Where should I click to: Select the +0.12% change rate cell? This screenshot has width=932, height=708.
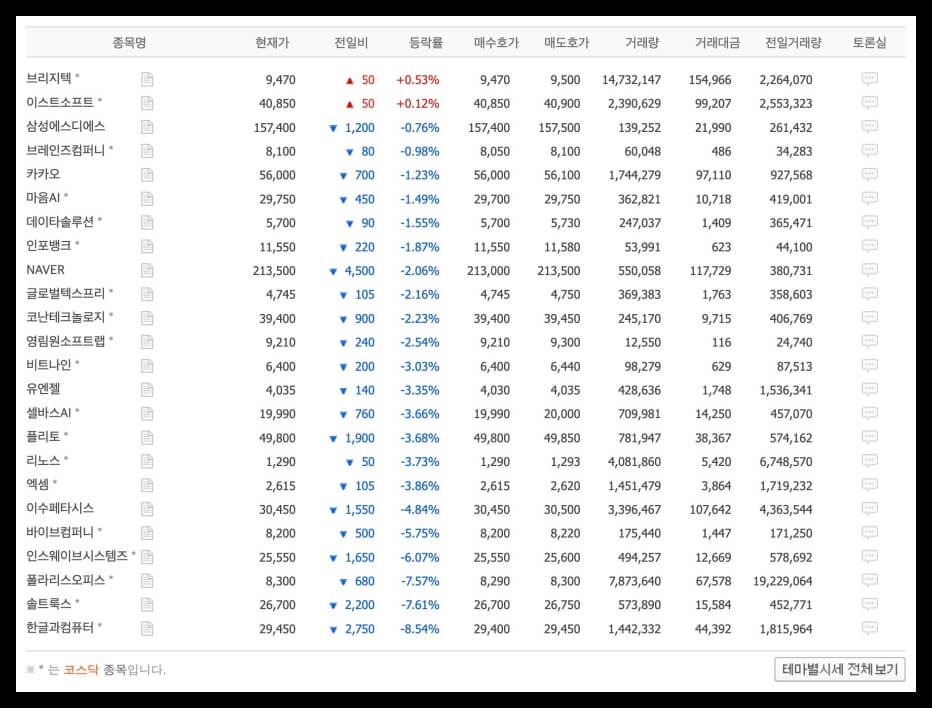point(418,103)
